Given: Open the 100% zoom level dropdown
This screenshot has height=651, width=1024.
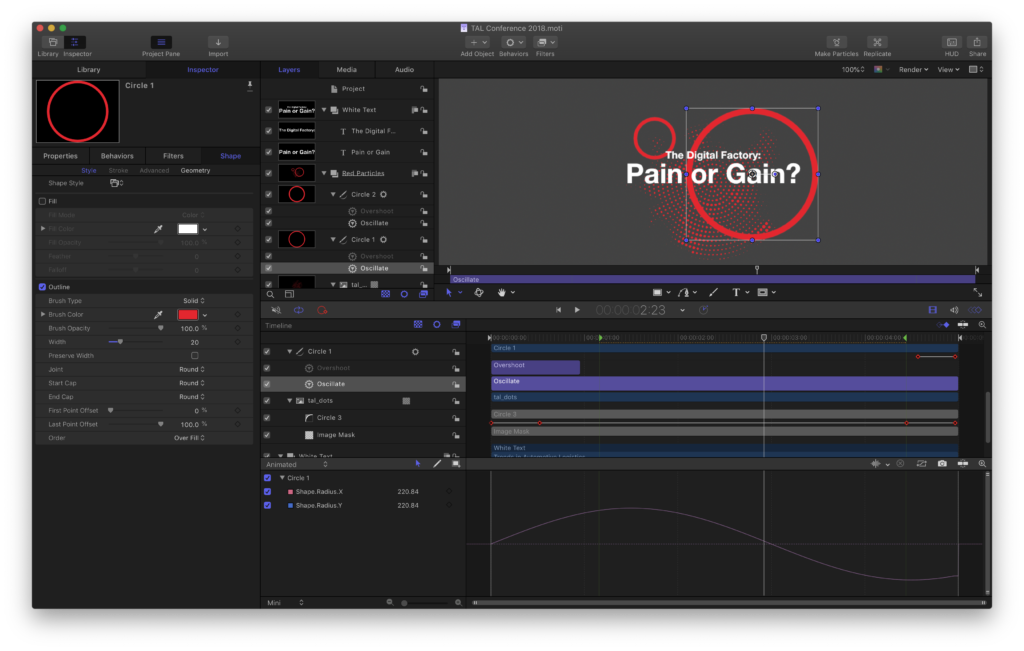Looking at the screenshot, I should (x=853, y=70).
